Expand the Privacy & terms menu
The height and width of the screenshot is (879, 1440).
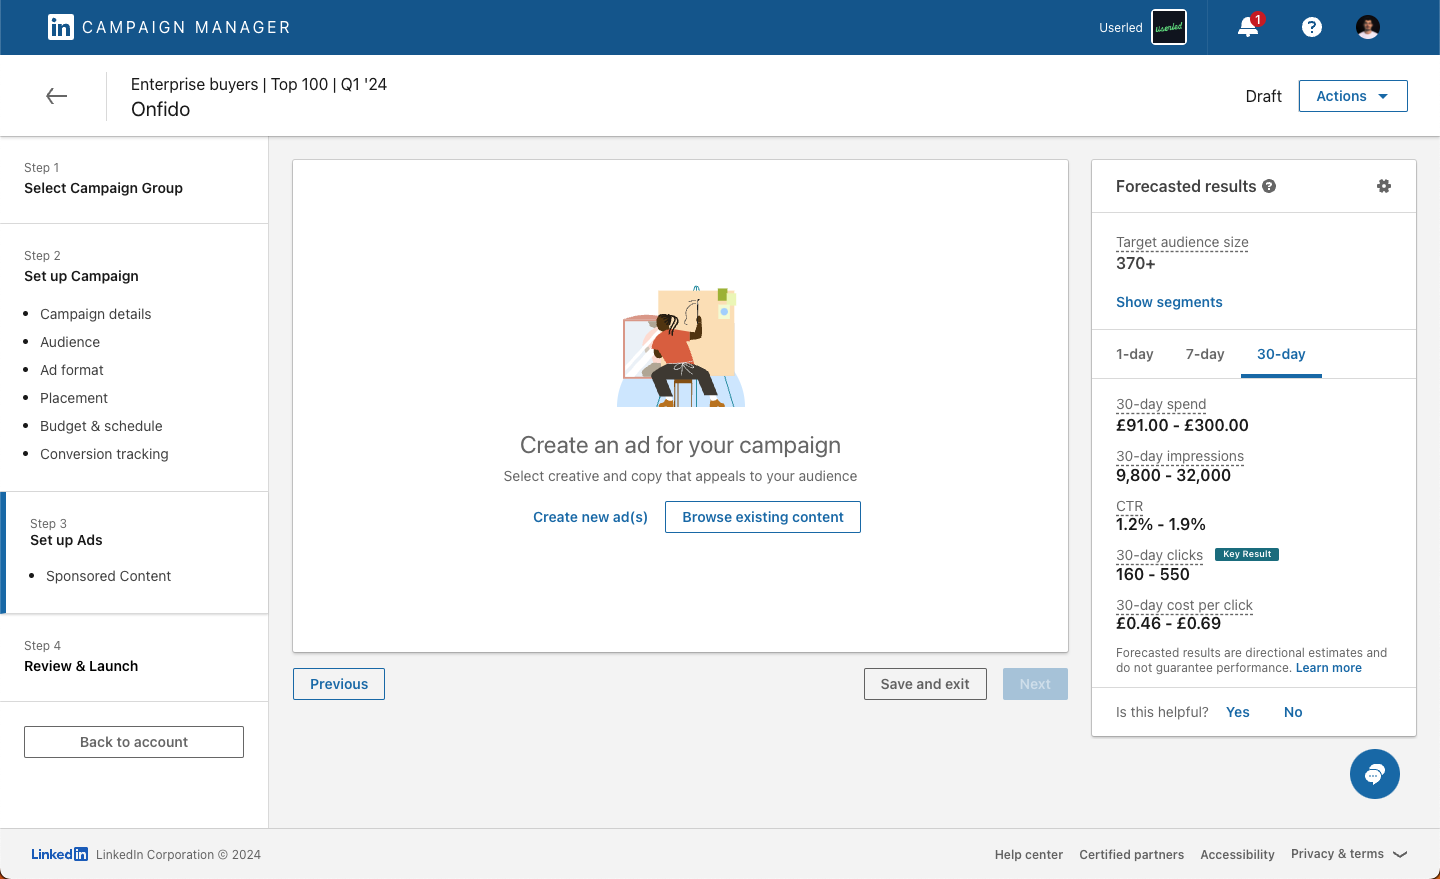[1349, 854]
